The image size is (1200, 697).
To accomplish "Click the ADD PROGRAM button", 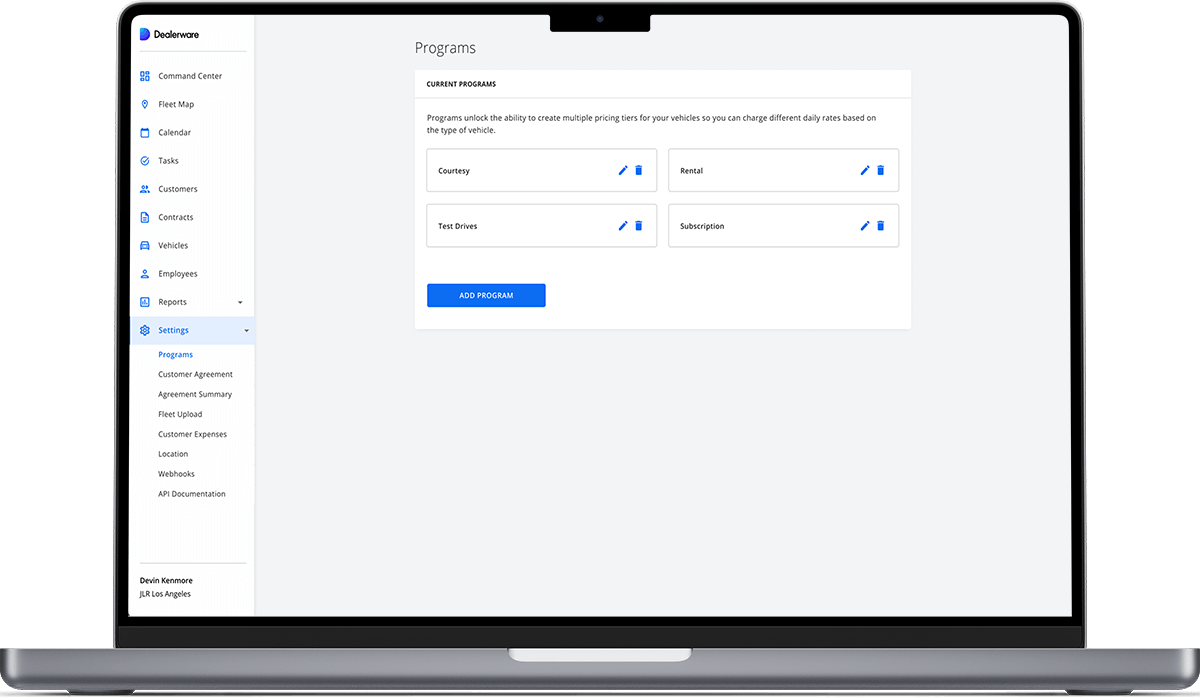I will [486, 295].
